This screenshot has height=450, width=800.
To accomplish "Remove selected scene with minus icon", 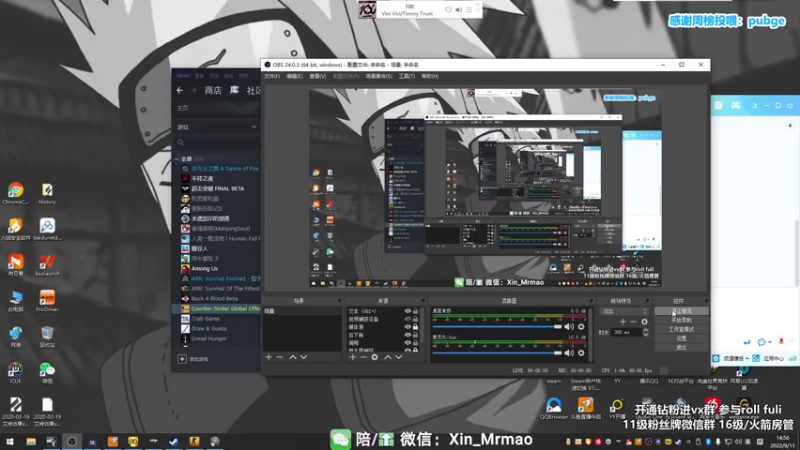I will point(280,357).
